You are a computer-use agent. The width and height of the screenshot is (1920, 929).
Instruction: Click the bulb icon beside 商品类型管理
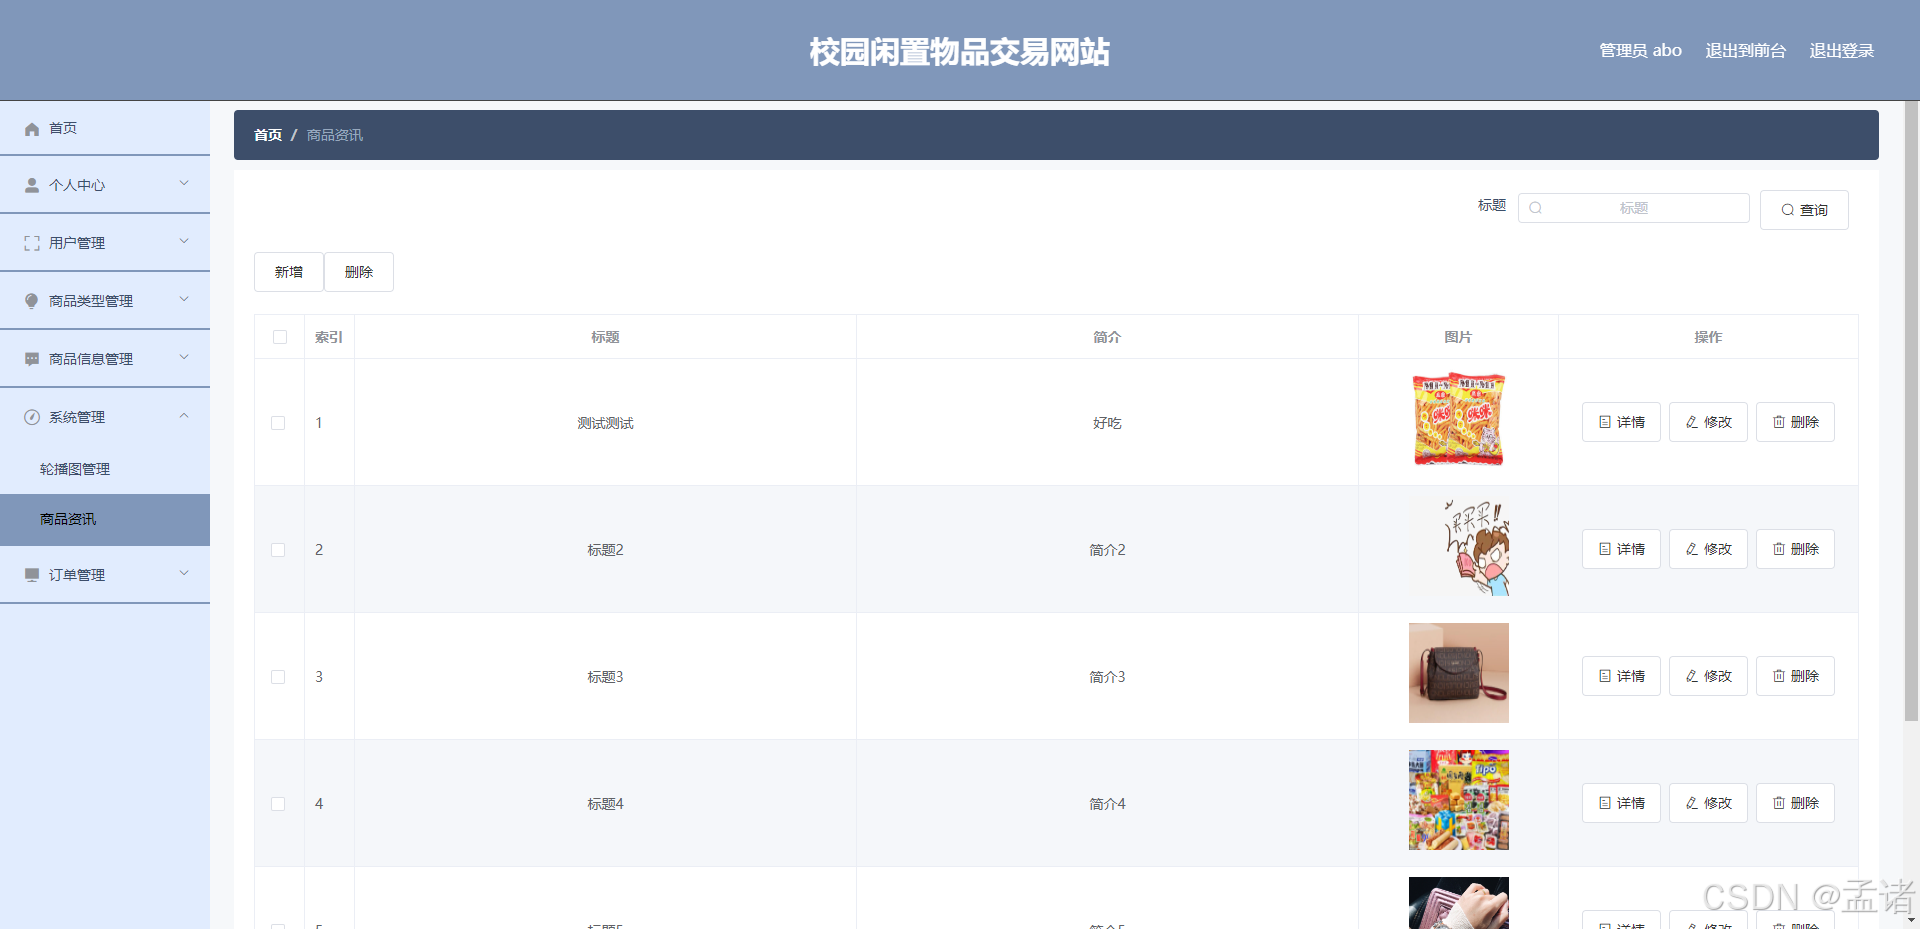[x=32, y=302]
